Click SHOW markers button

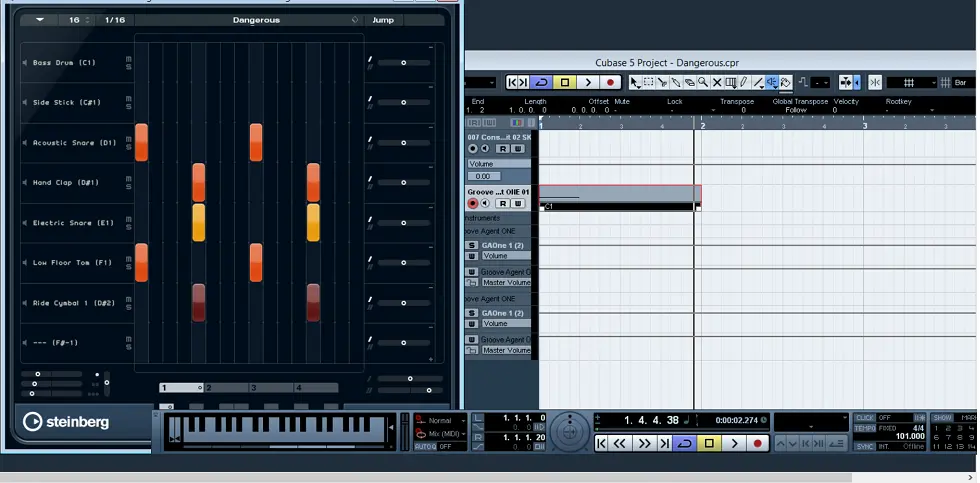click(x=942, y=418)
